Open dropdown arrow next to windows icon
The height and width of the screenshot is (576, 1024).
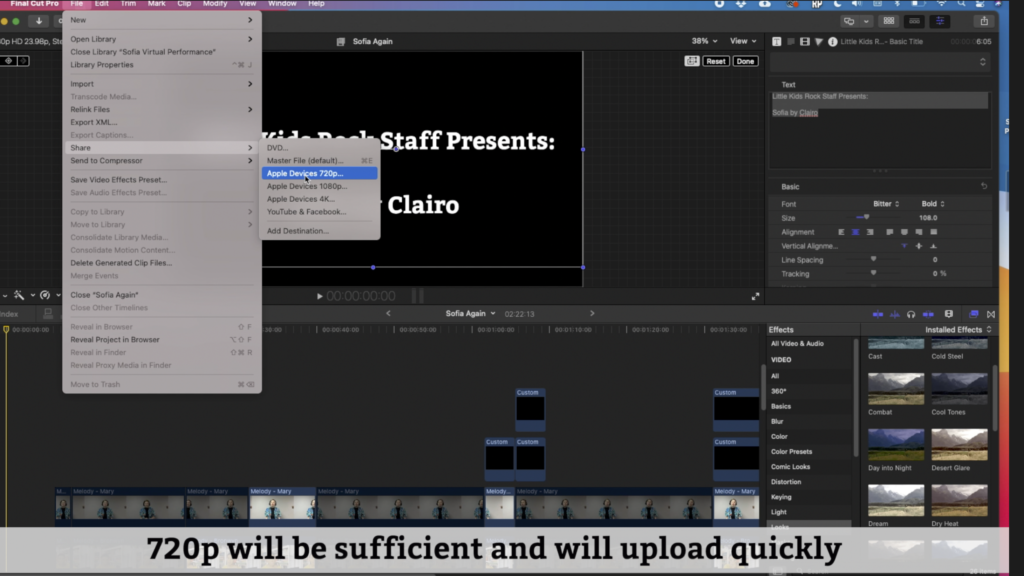[866, 22]
